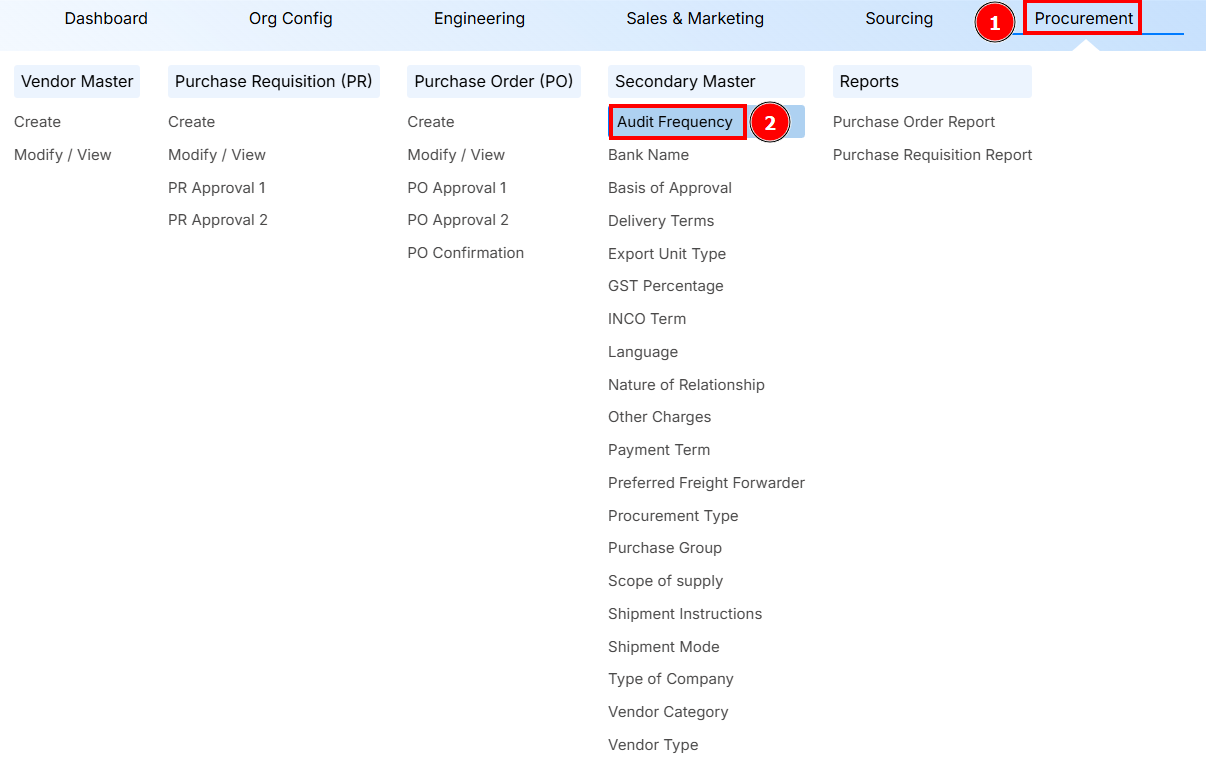Open the INCO Term master

point(646,318)
